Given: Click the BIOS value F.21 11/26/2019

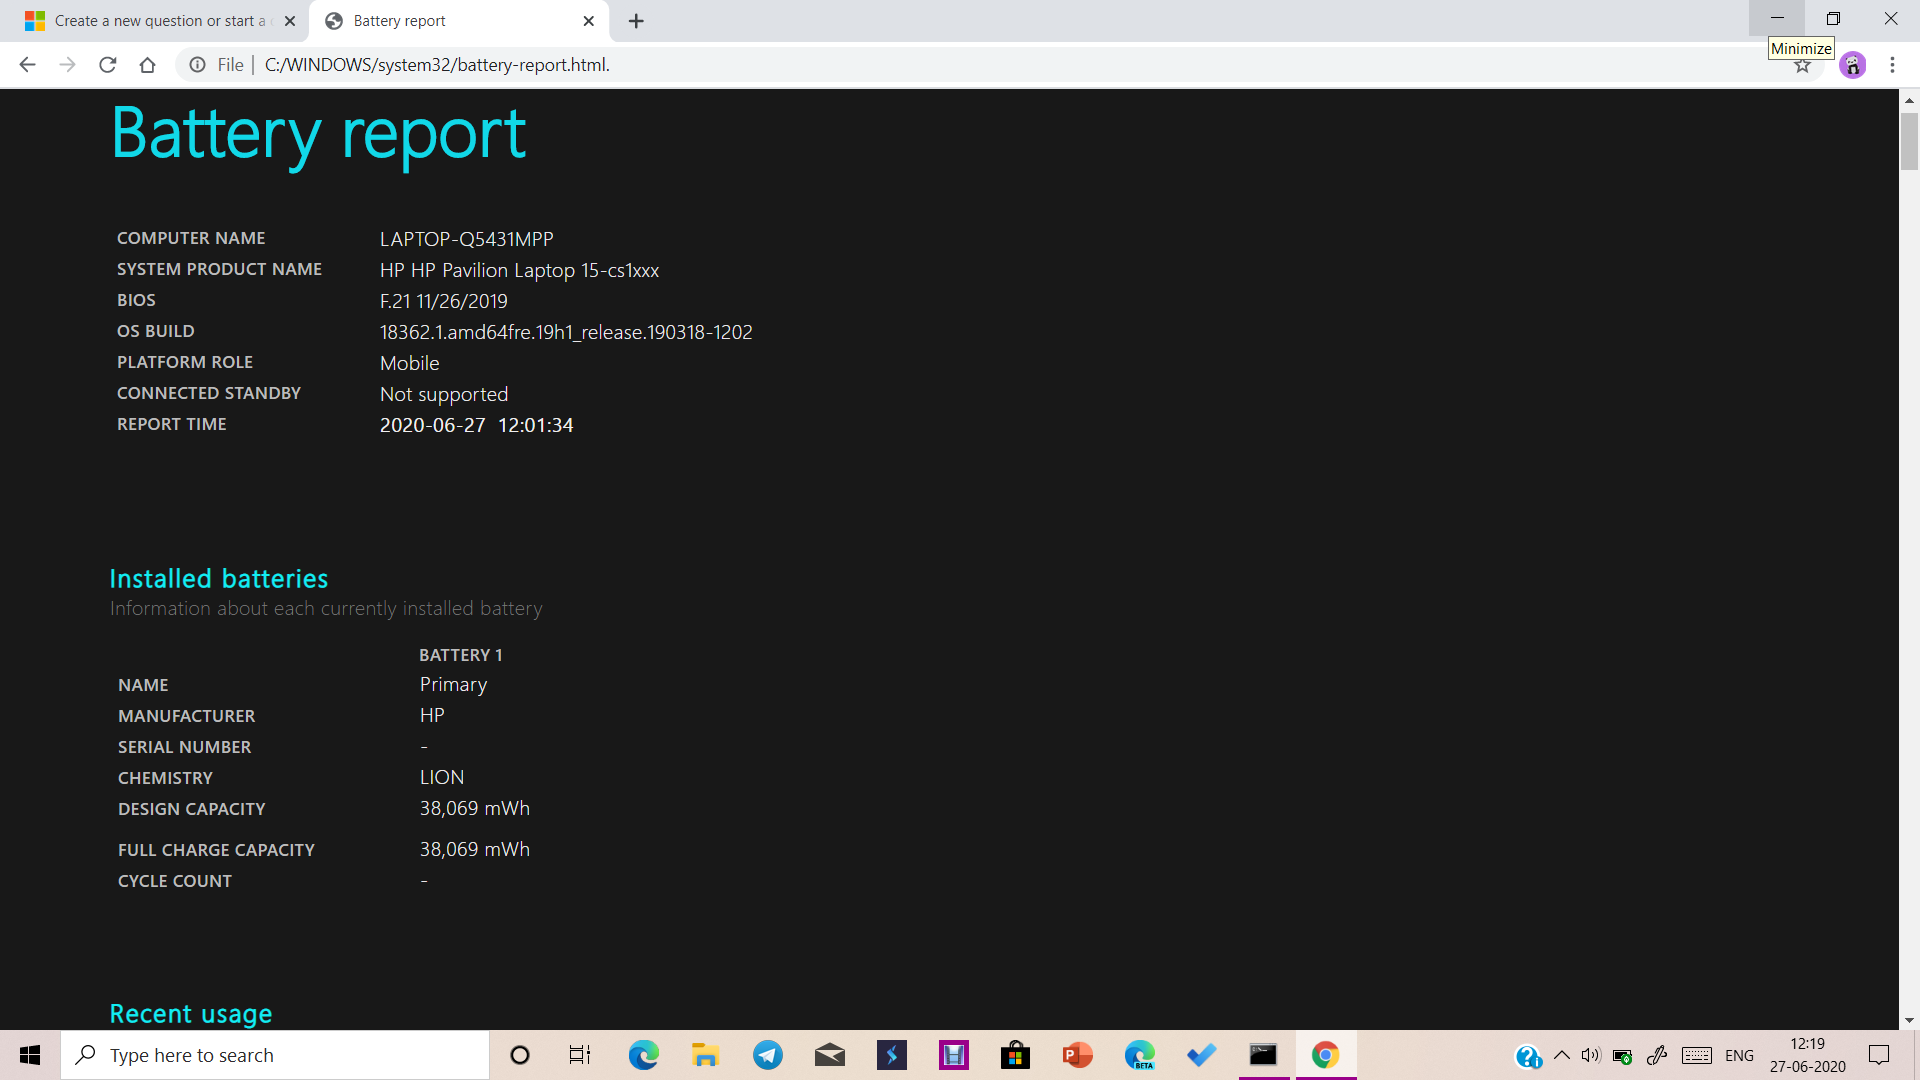Looking at the screenshot, I should click(x=443, y=301).
